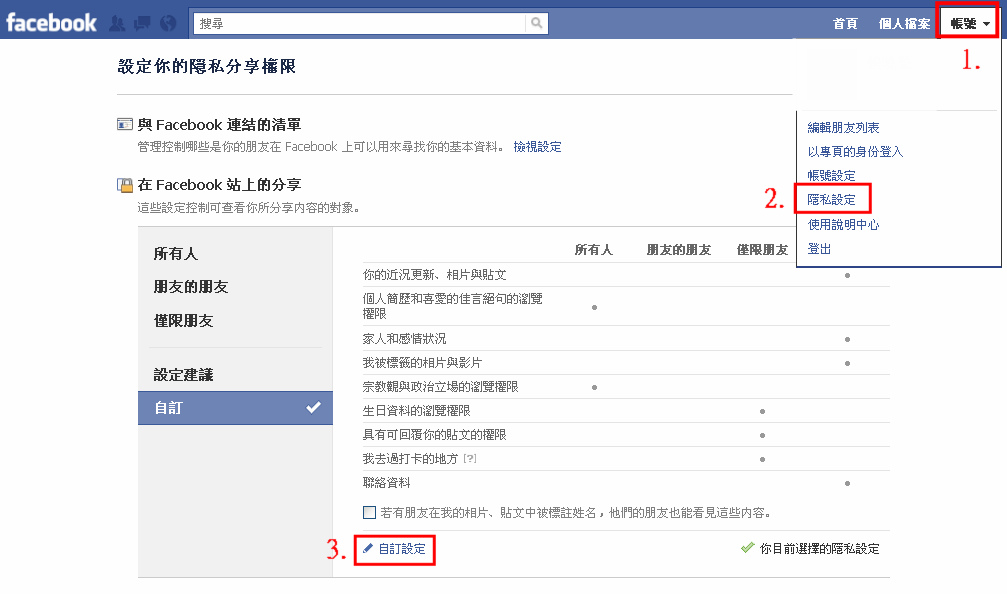Select 編輯朋友列表 from the account menu
This screenshot has height=594, width=1007.
pyautogui.click(x=843, y=128)
